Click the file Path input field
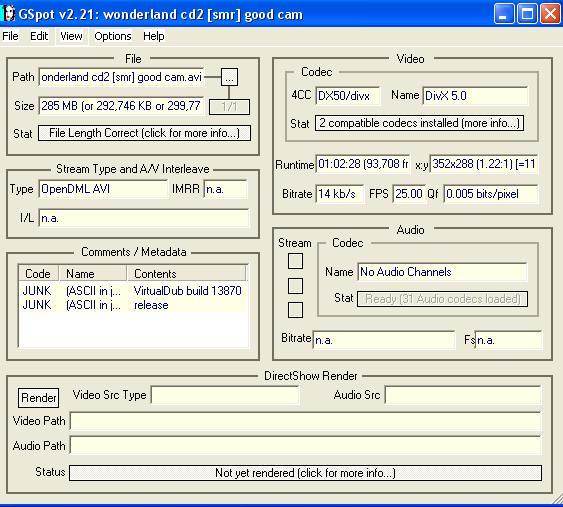563x507 pixels. click(121, 77)
